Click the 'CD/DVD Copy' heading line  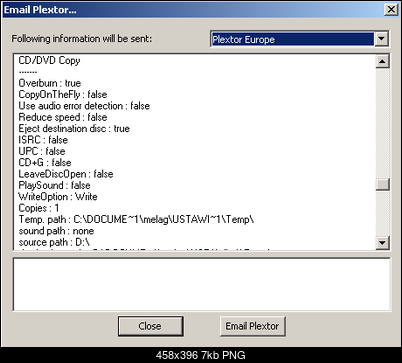(x=50, y=61)
